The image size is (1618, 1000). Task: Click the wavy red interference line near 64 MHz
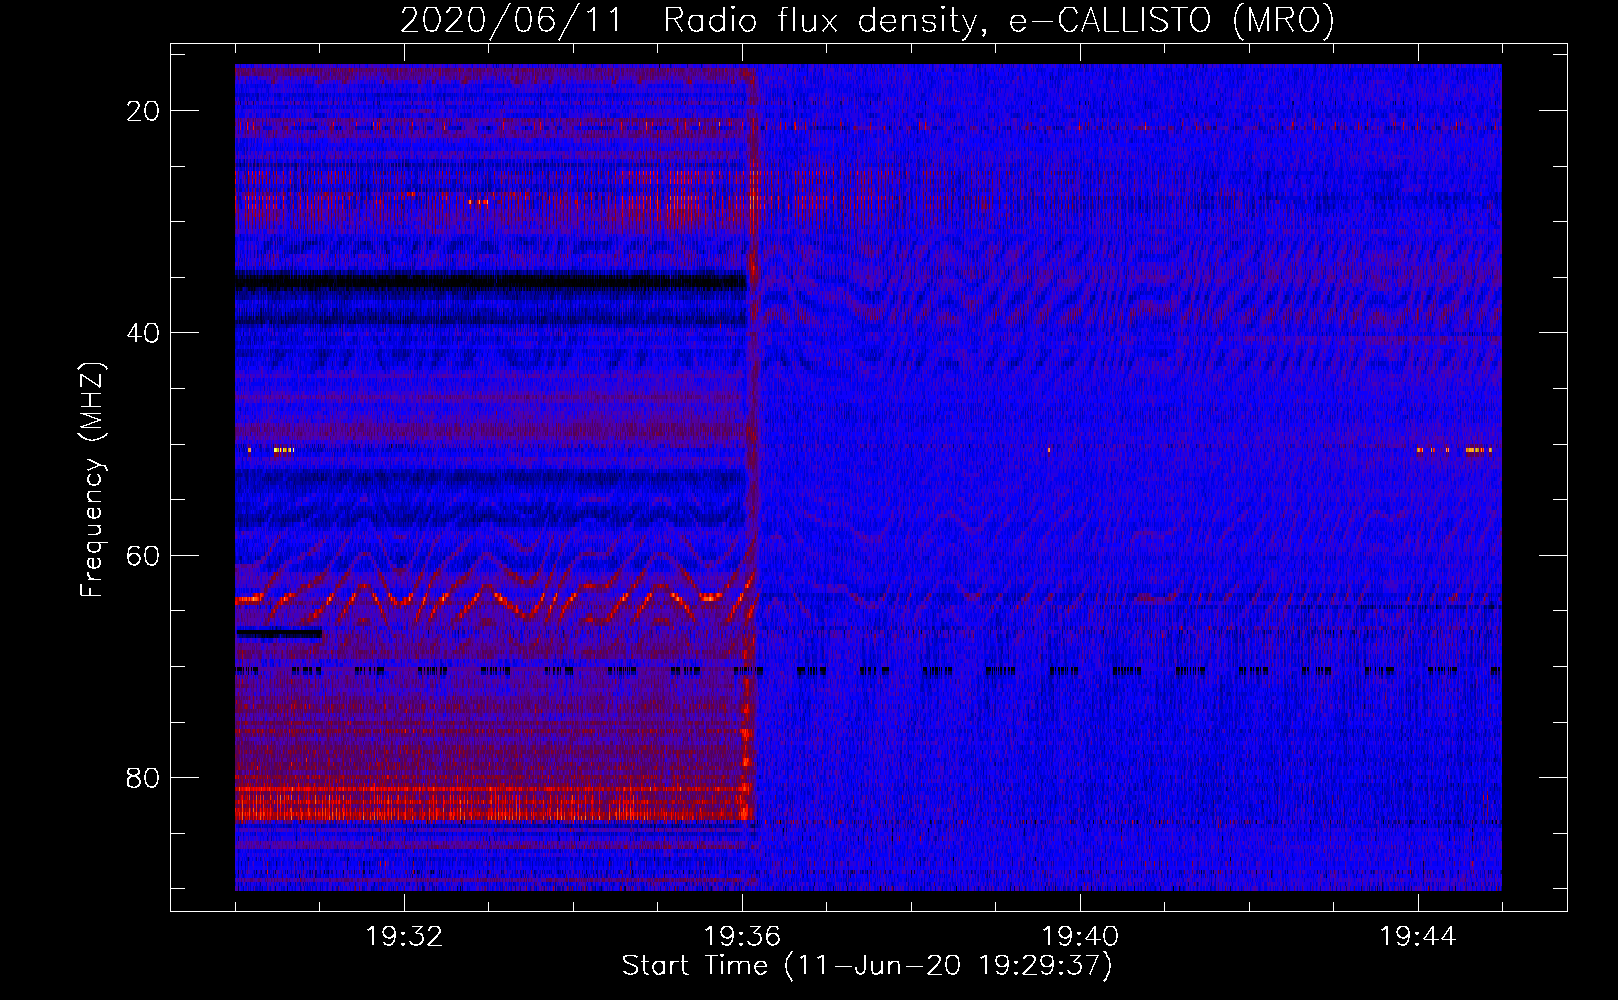pyautogui.click(x=497, y=599)
